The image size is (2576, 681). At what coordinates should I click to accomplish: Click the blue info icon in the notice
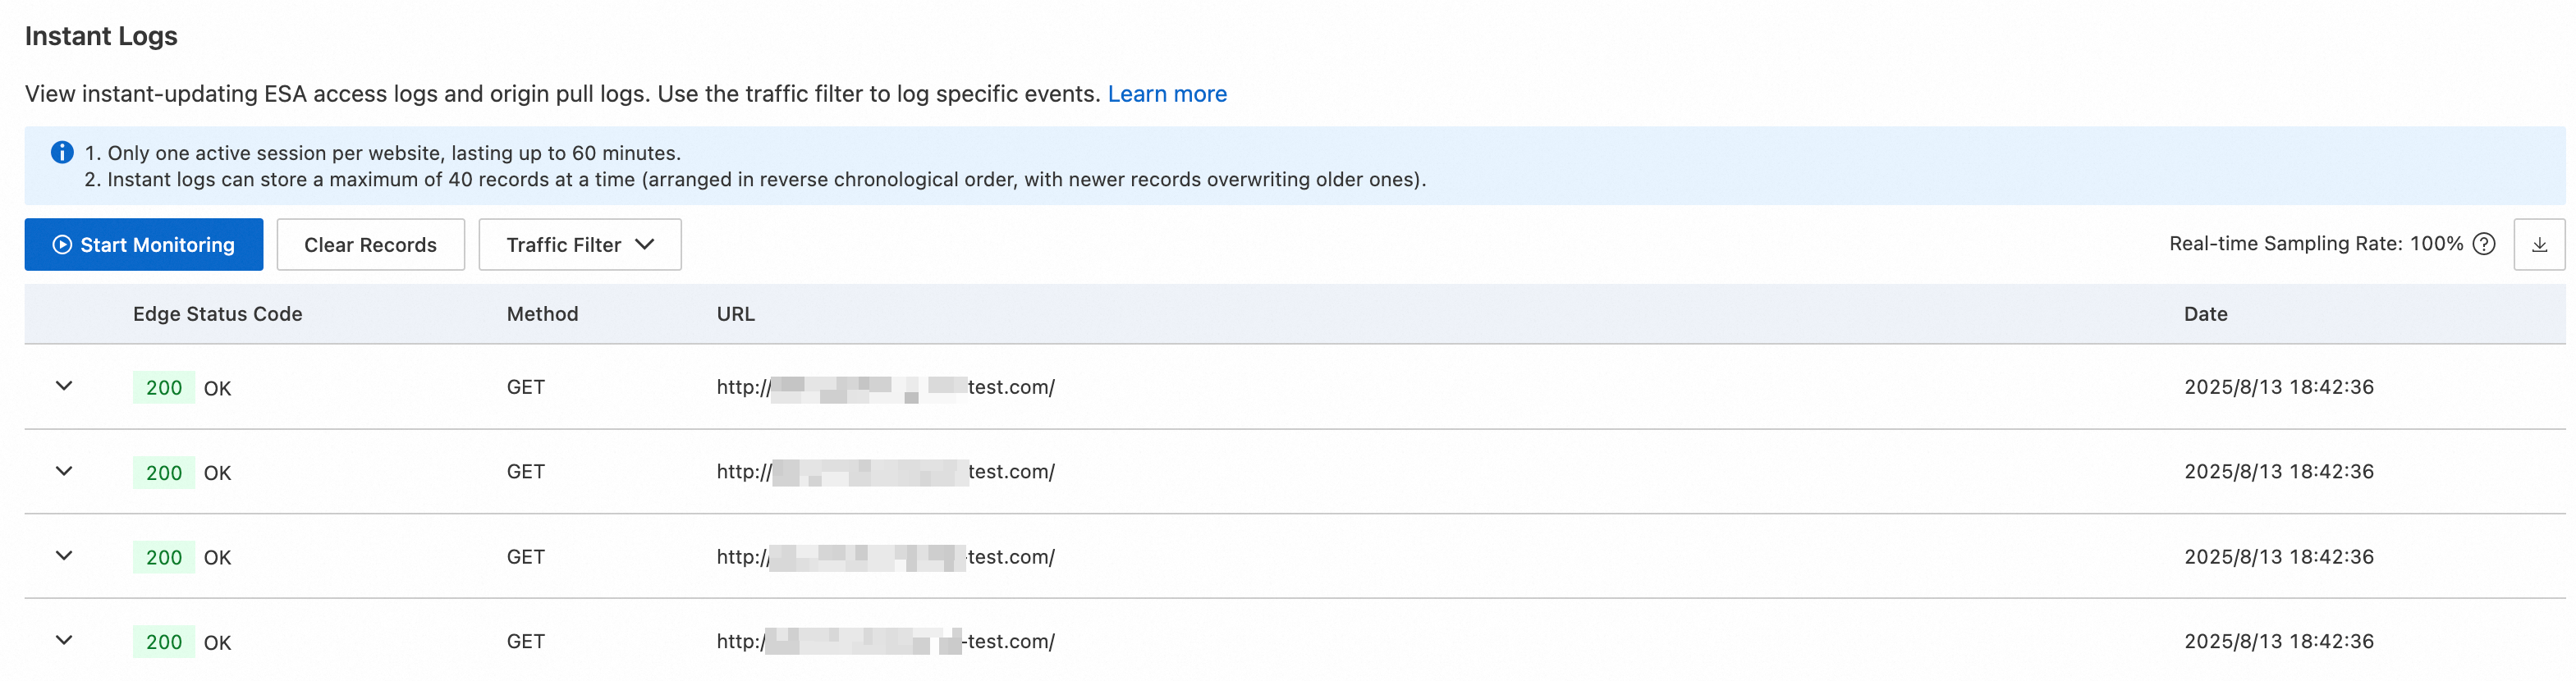pyautogui.click(x=62, y=152)
